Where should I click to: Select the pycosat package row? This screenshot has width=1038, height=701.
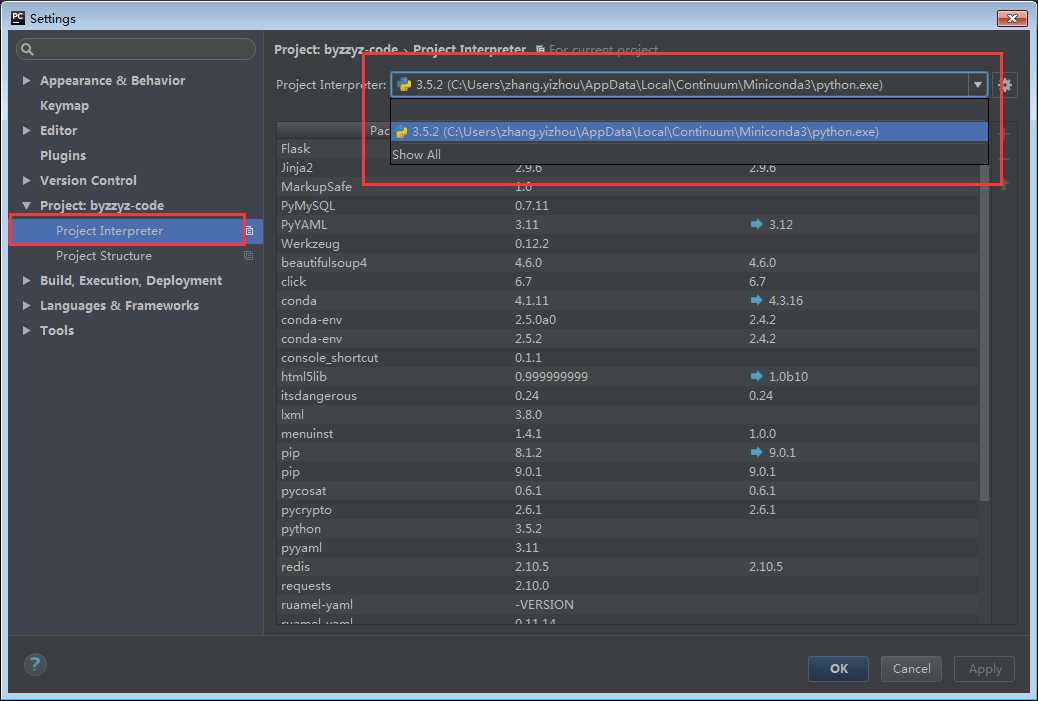[628, 491]
